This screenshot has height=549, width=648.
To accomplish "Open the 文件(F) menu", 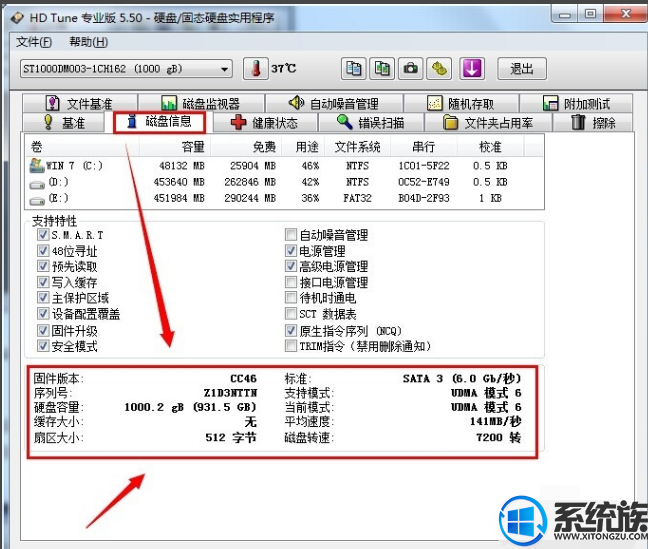I will (x=34, y=42).
